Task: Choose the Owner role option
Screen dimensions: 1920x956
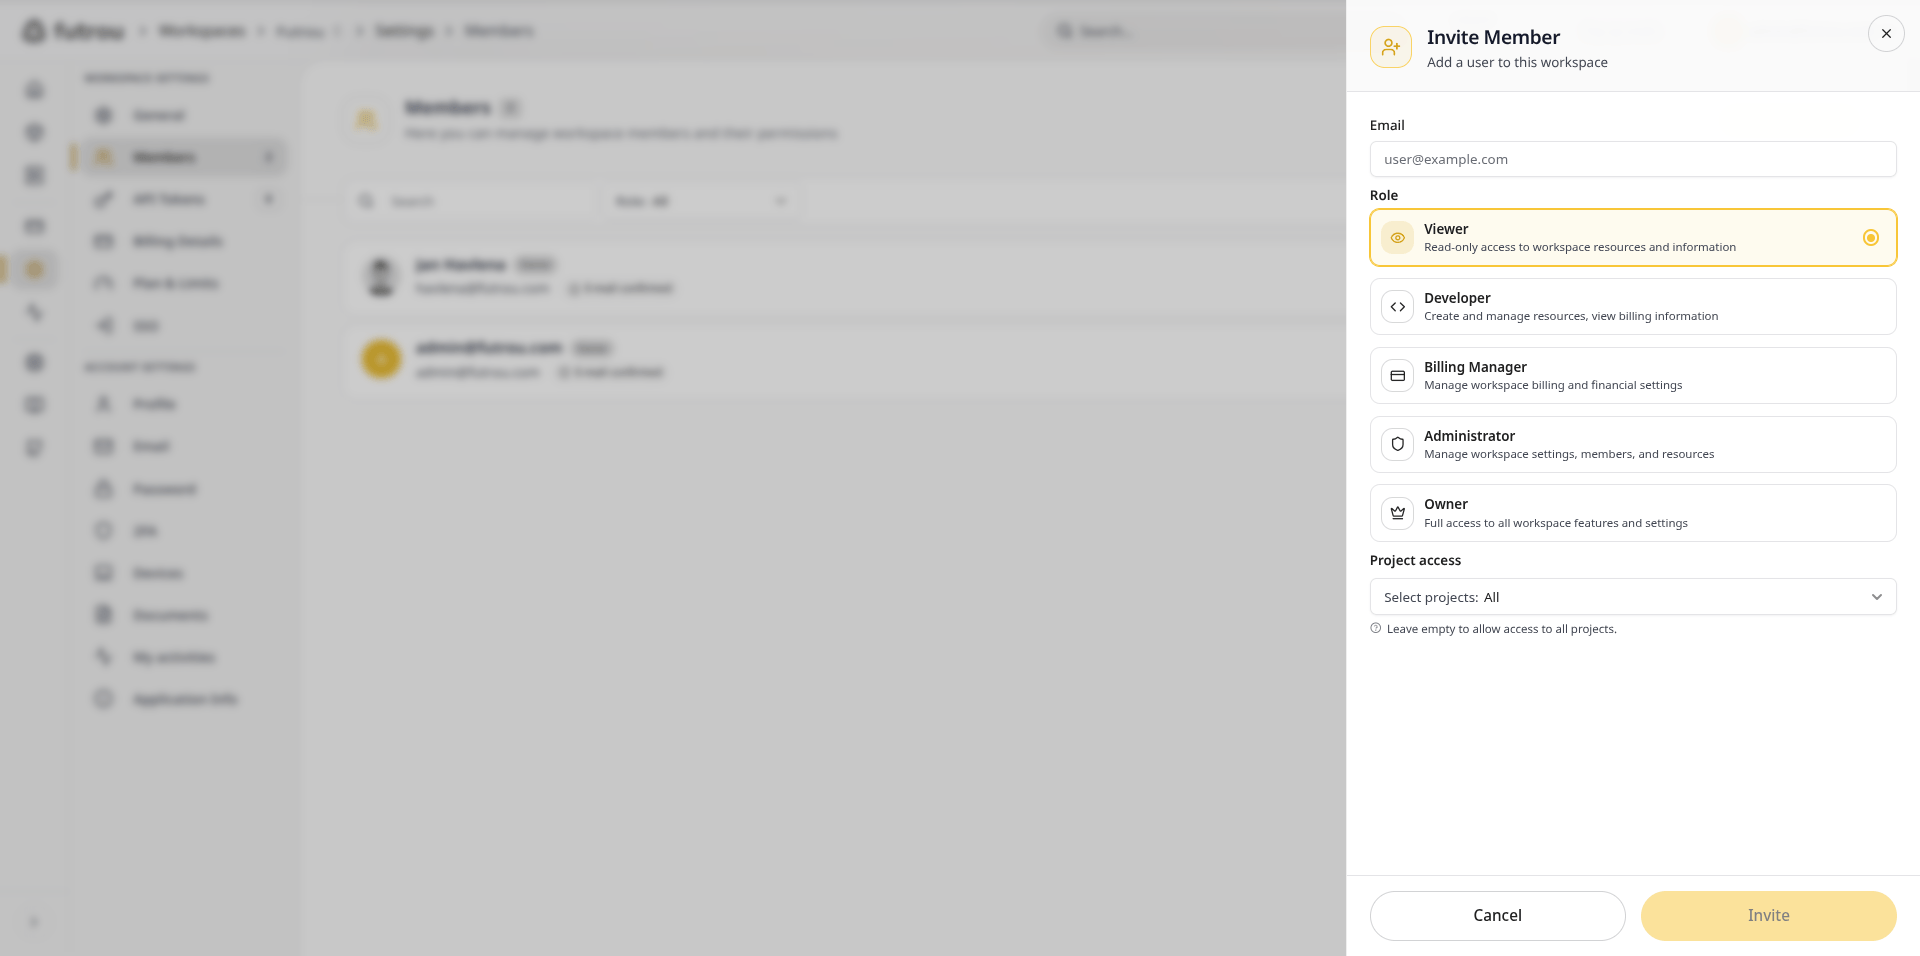Action: click(x=1633, y=513)
